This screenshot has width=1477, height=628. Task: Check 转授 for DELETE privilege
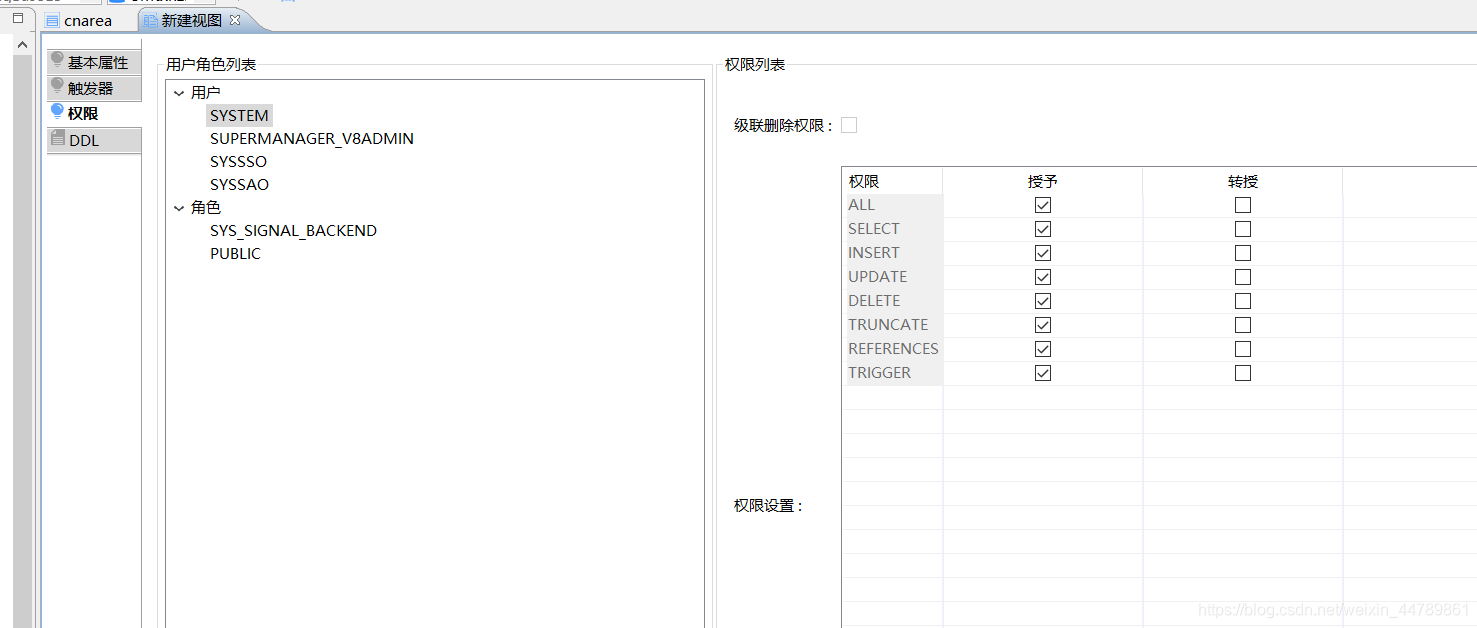pos(1243,301)
